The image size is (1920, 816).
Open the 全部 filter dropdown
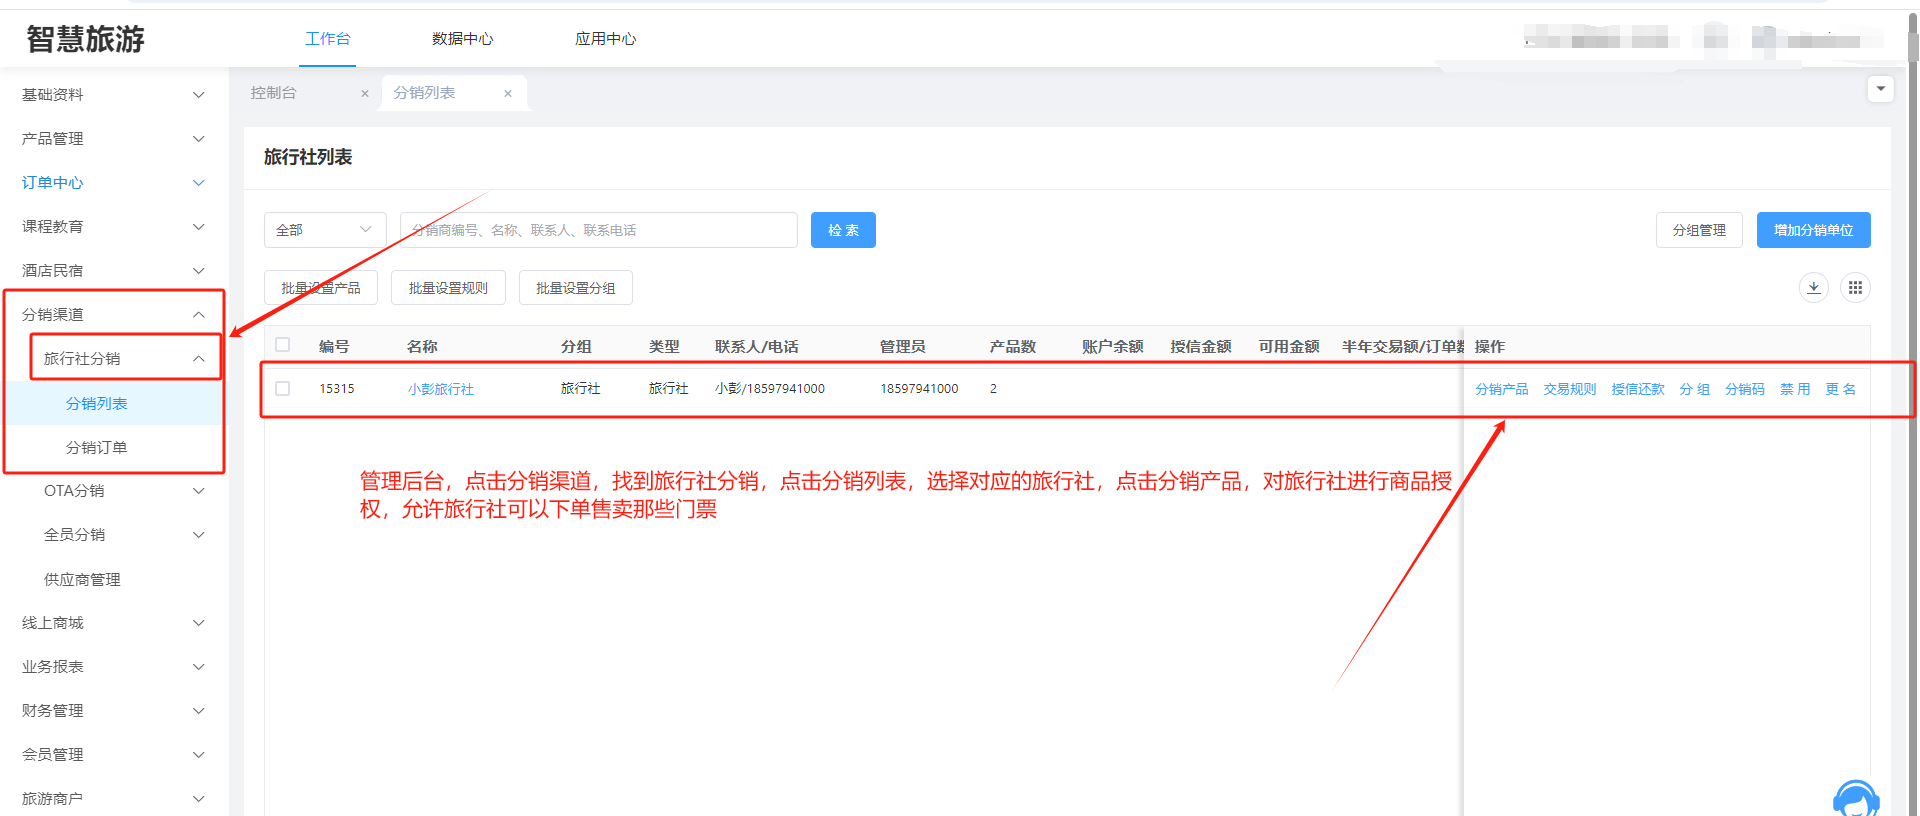[x=324, y=230]
